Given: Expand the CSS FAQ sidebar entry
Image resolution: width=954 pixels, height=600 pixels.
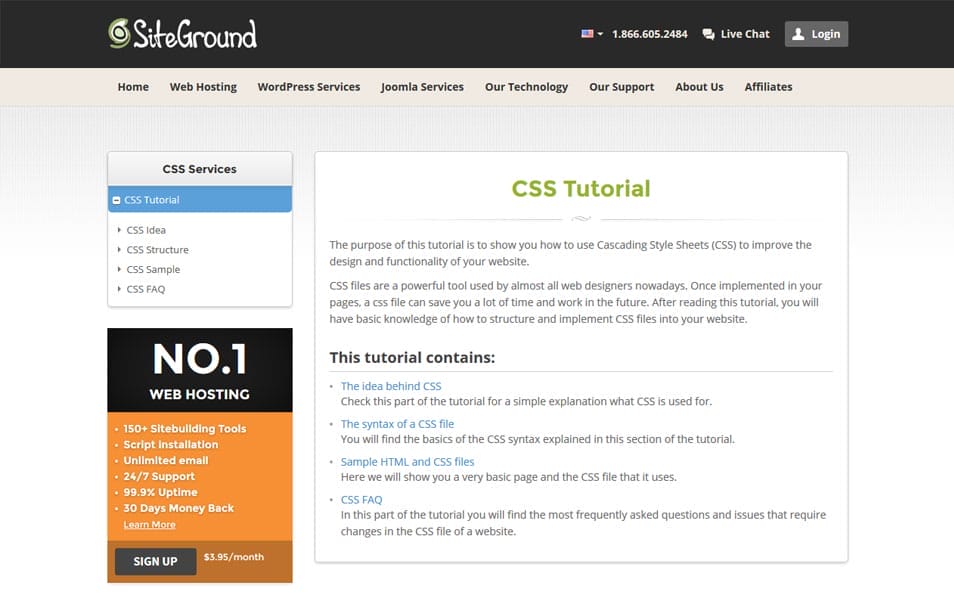Looking at the screenshot, I should coord(145,289).
